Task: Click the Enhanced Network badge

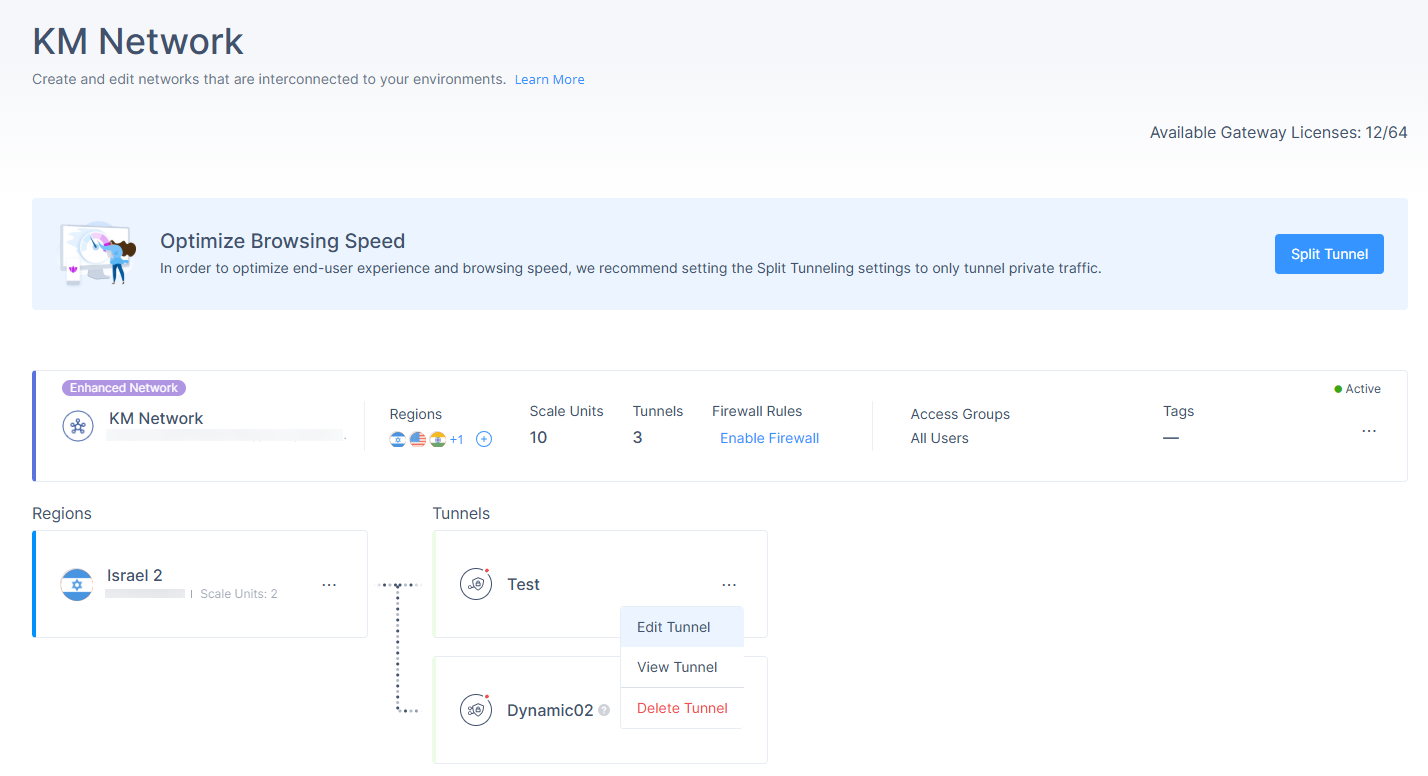Action: (x=124, y=388)
